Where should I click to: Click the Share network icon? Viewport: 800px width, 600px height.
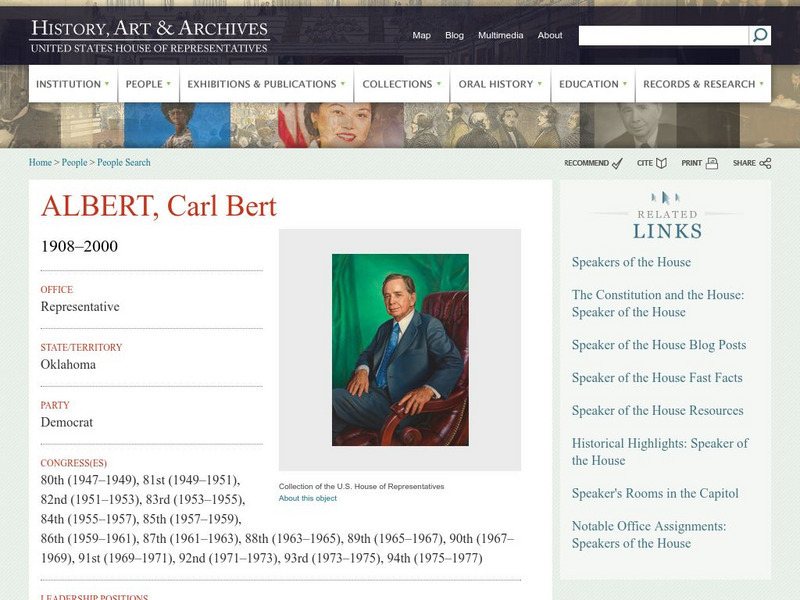(766, 163)
